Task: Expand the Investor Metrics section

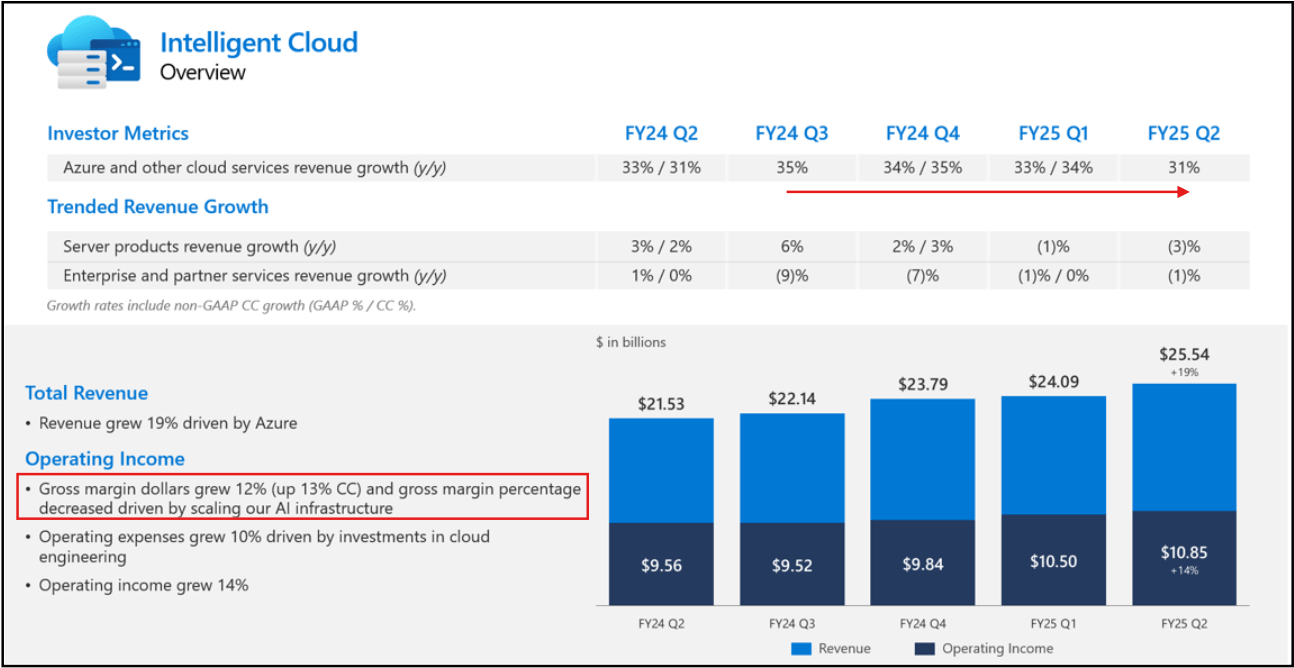Action: click(118, 133)
